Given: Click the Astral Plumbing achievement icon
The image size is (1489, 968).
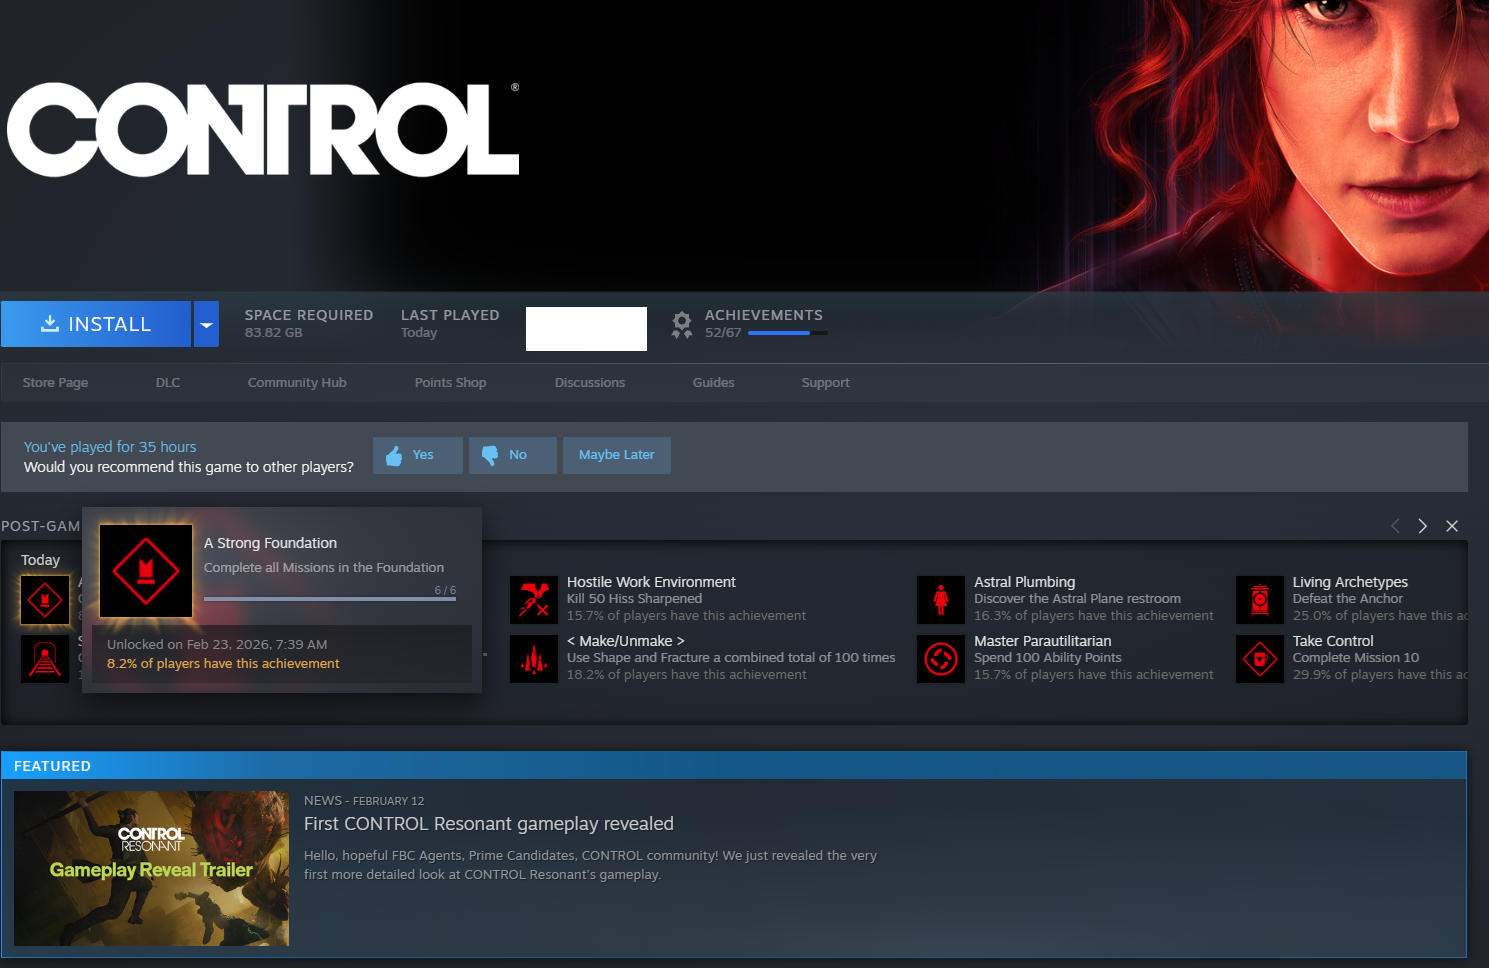Looking at the screenshot, I should 941,600.
